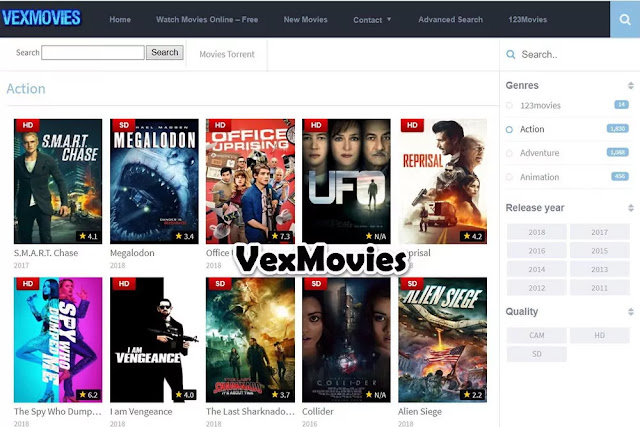Open the Alien Siege title link
Viewport: 640px width, 427px height.
420,411
